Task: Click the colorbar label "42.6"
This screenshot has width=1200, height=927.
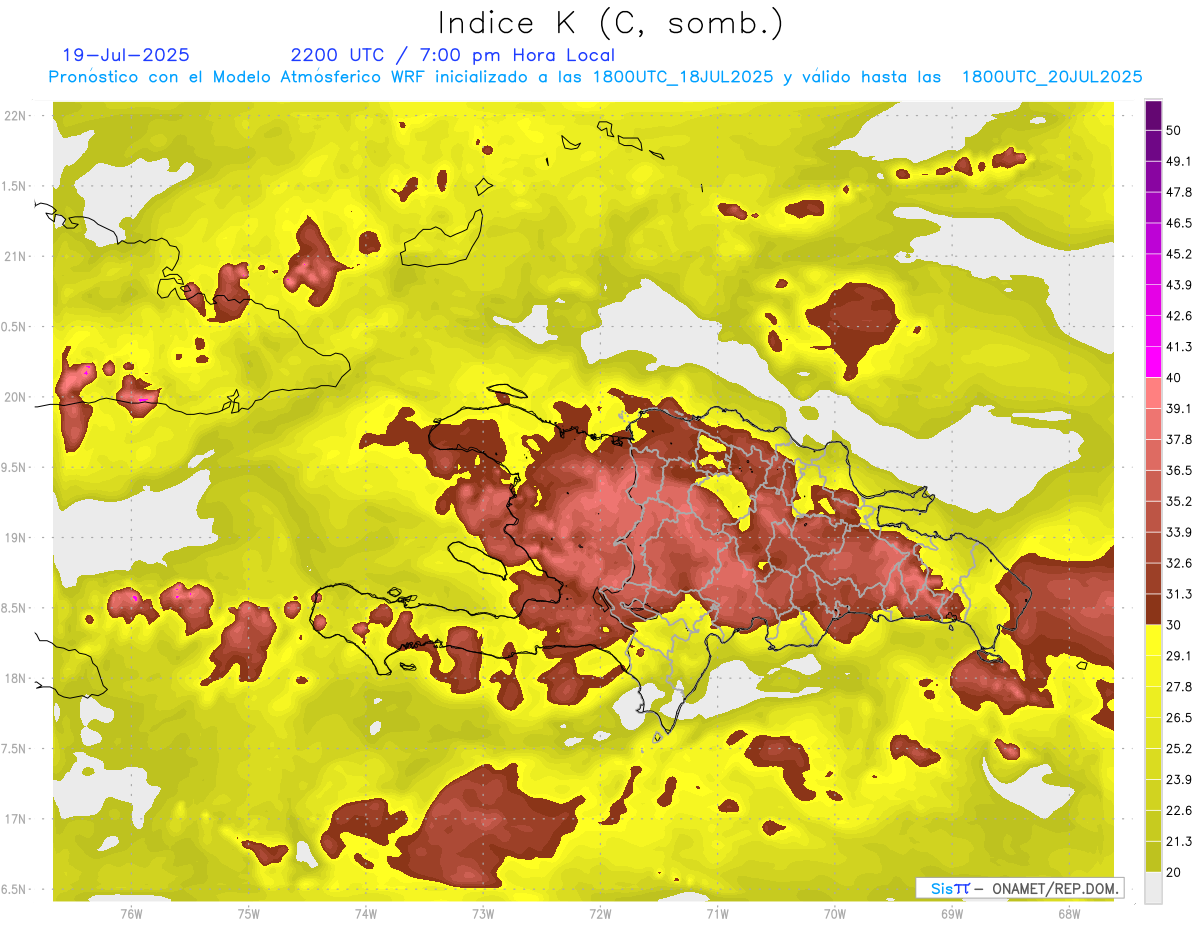Action: click(1178, 316)
